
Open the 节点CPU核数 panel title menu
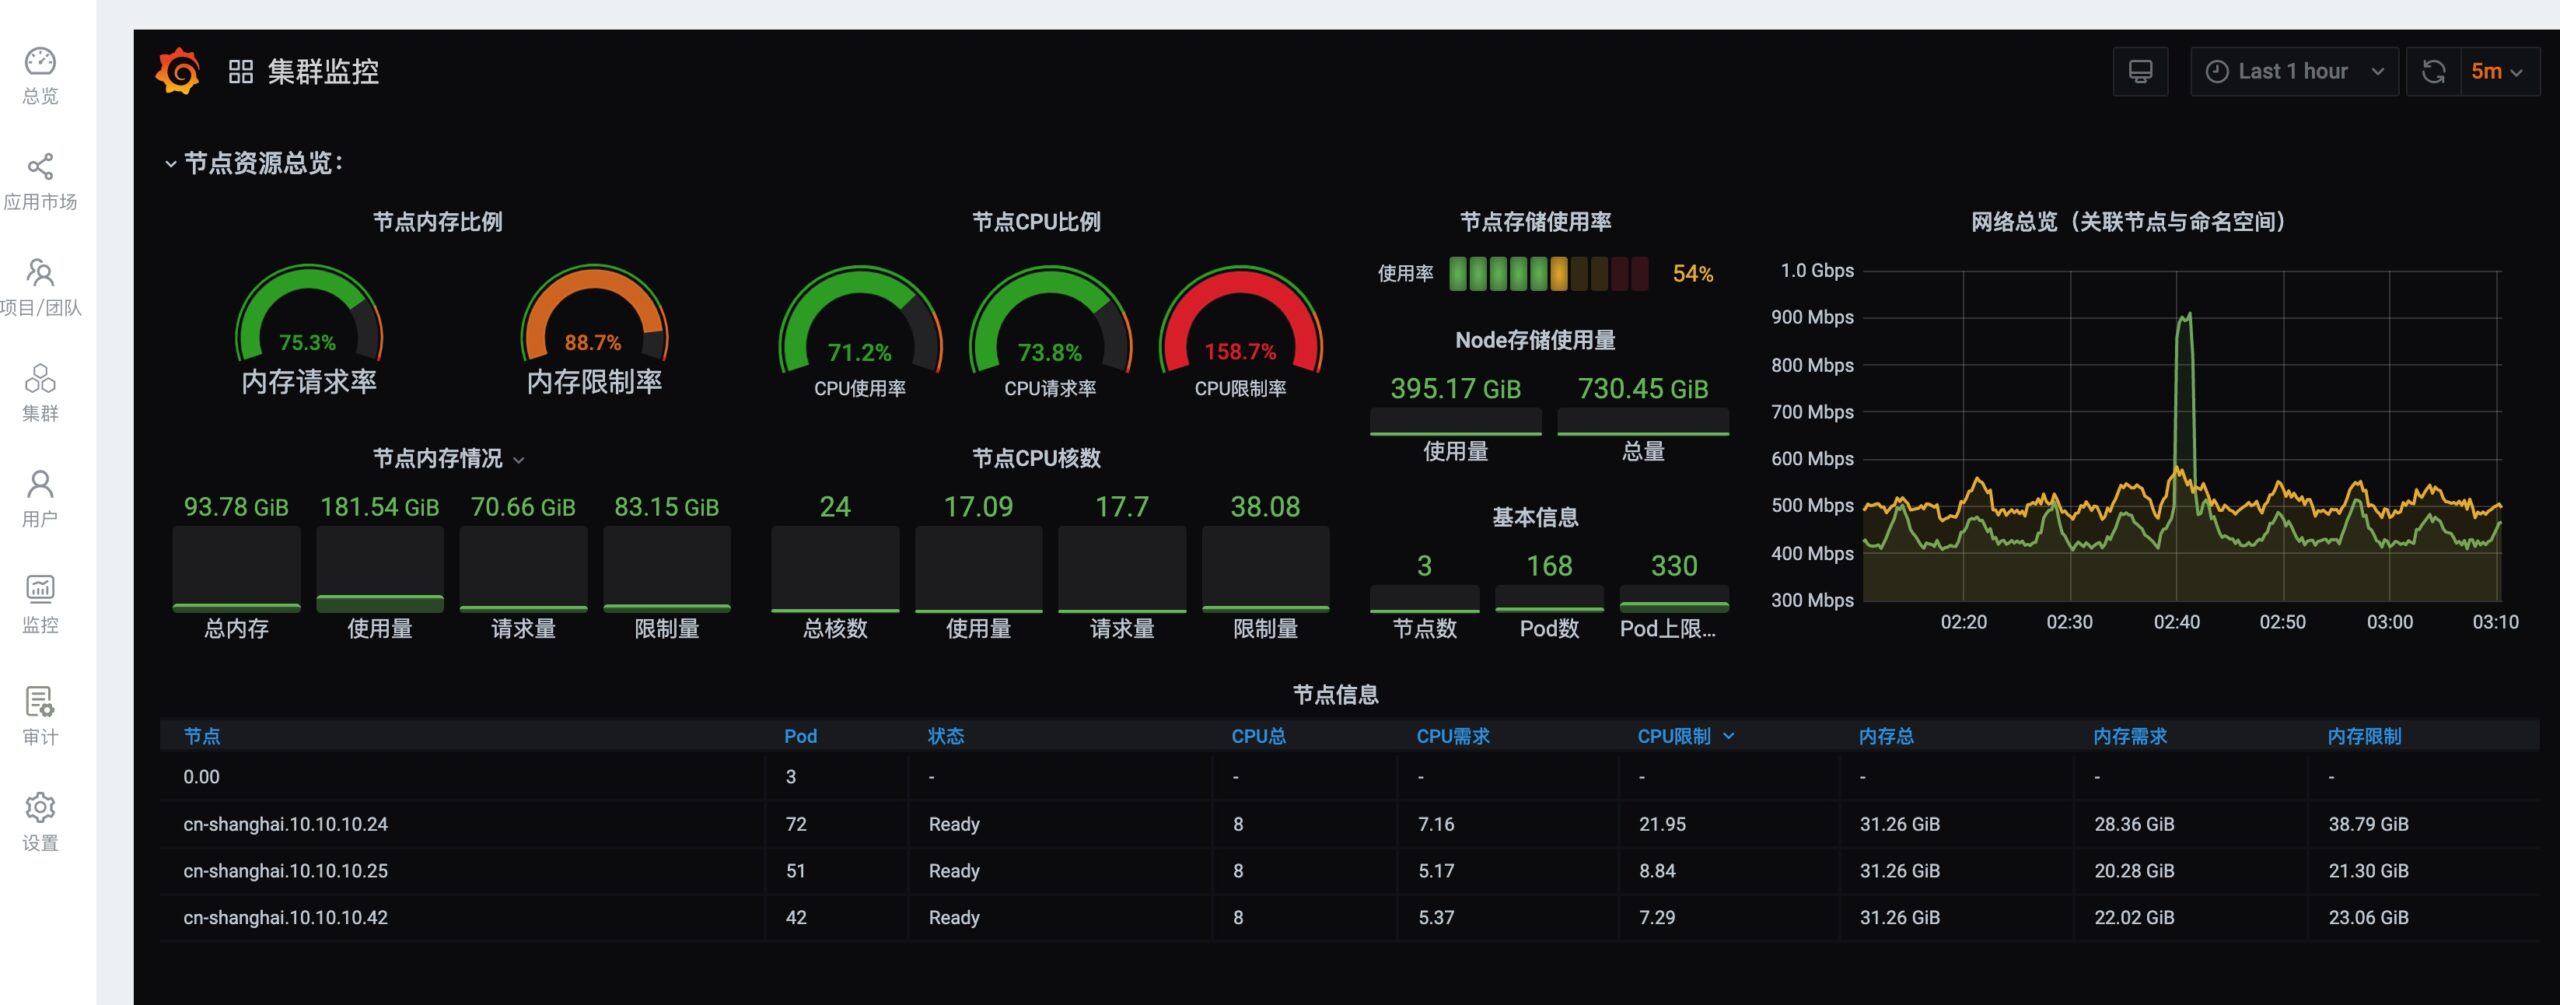(1037, 458)
